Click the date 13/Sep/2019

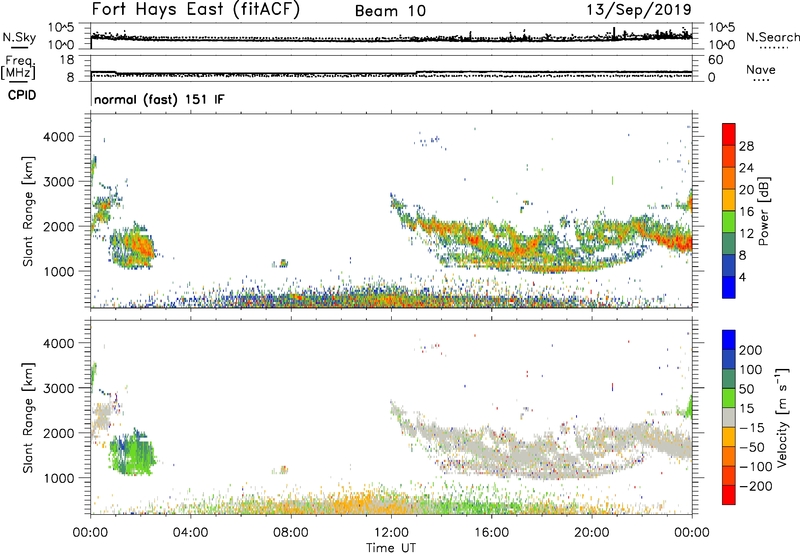639,10
